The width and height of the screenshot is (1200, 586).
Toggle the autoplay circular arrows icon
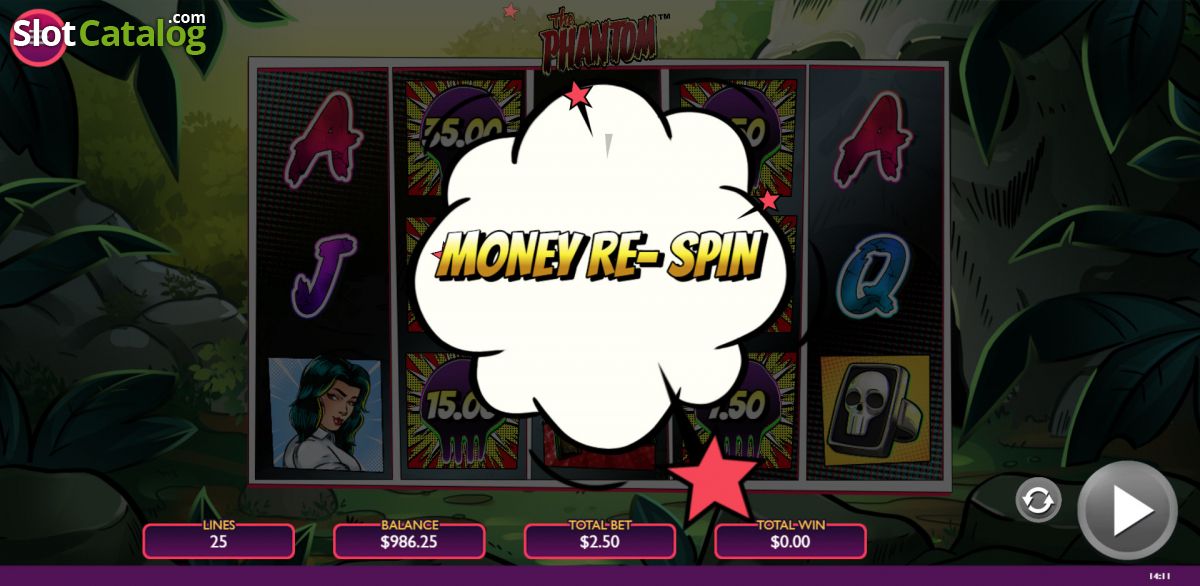tap(1038, 500)
